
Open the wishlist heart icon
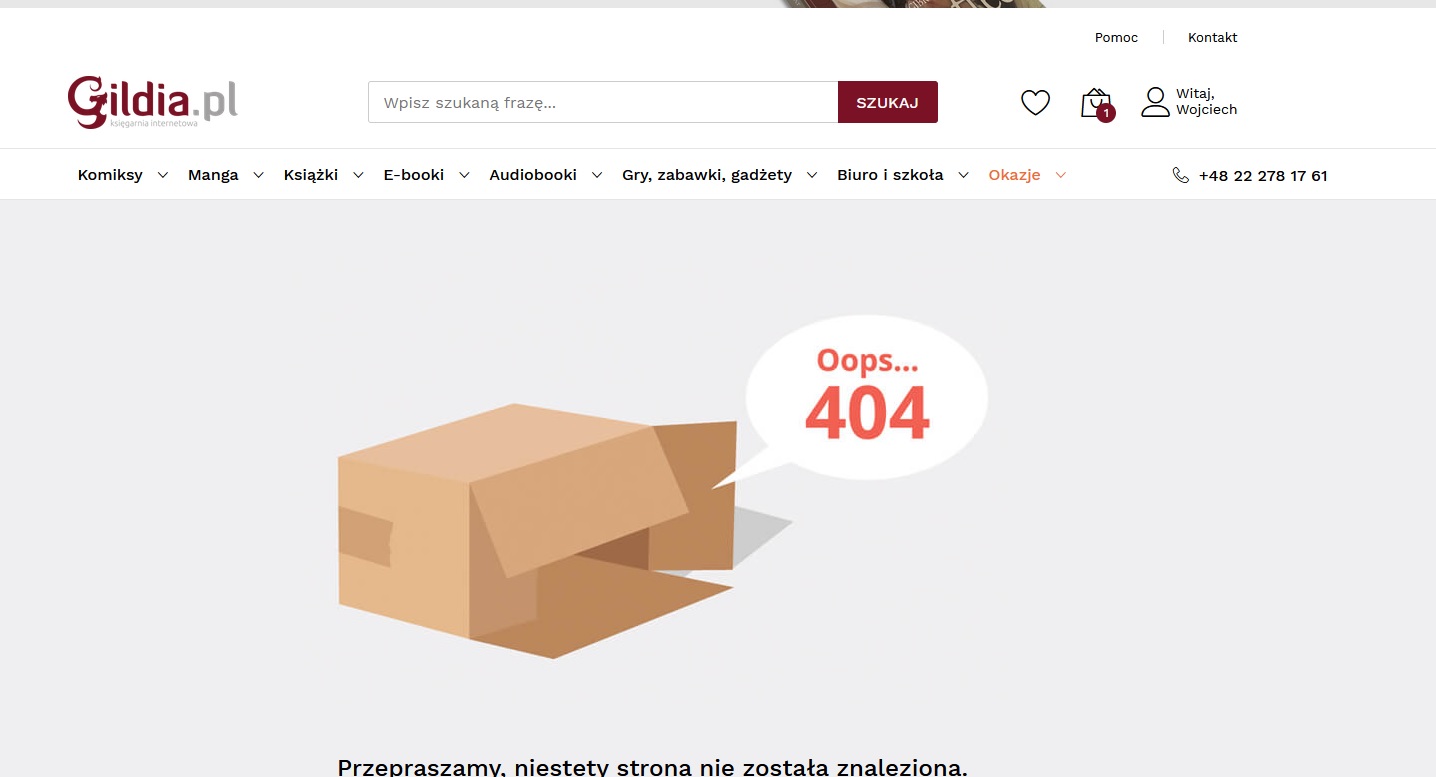tap(1035, 102)
